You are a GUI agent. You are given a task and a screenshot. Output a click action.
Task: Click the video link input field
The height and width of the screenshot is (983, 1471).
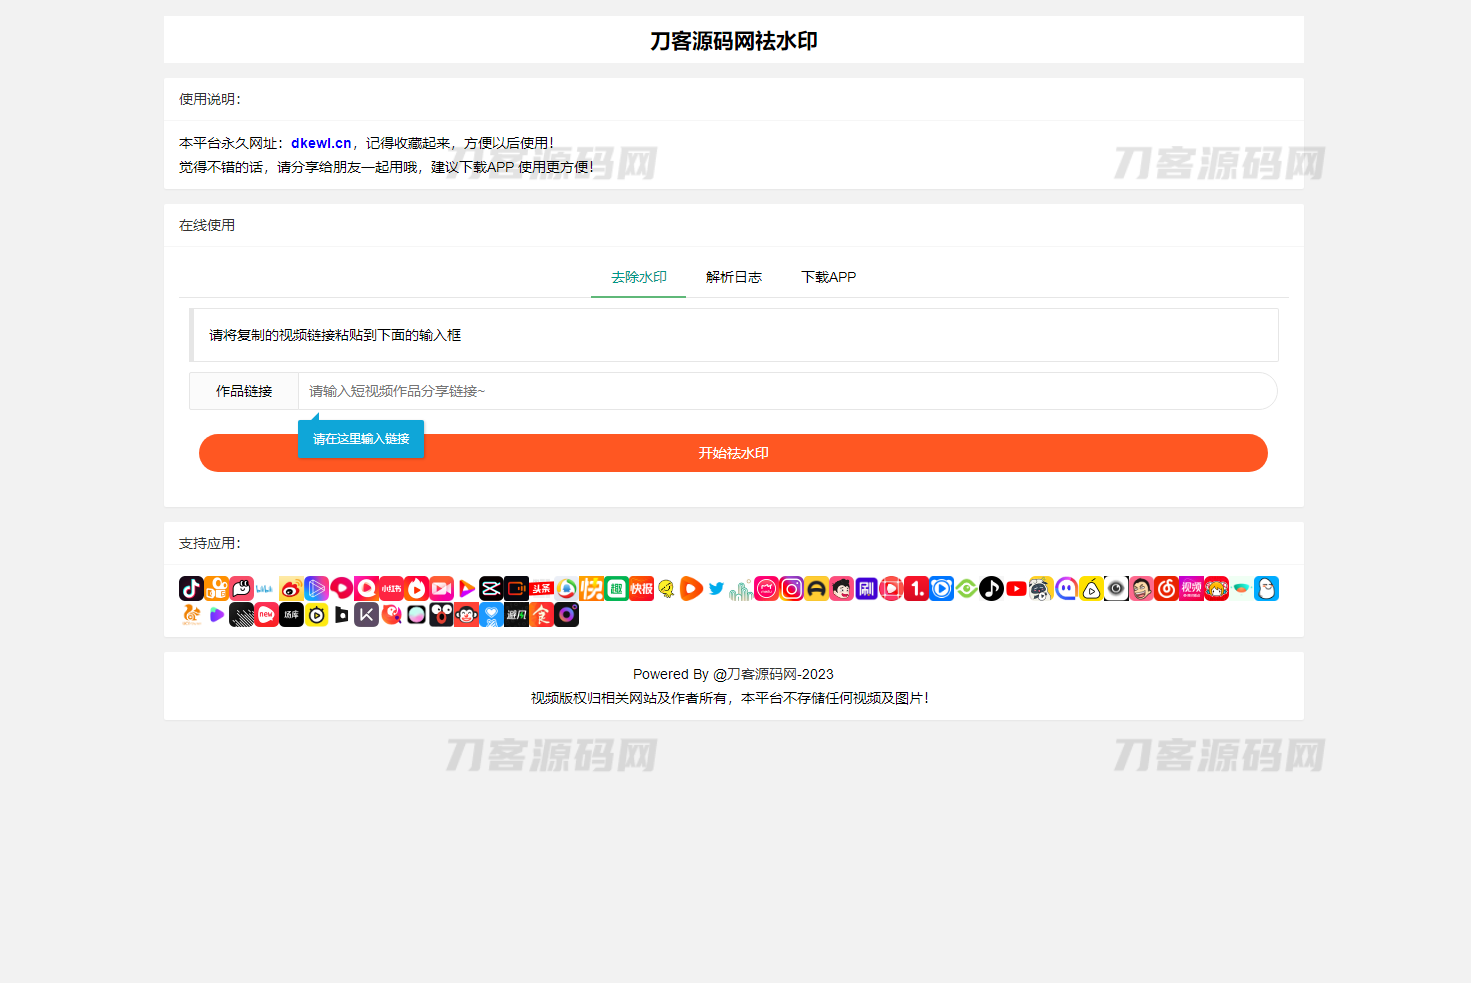tap(700, 391)
